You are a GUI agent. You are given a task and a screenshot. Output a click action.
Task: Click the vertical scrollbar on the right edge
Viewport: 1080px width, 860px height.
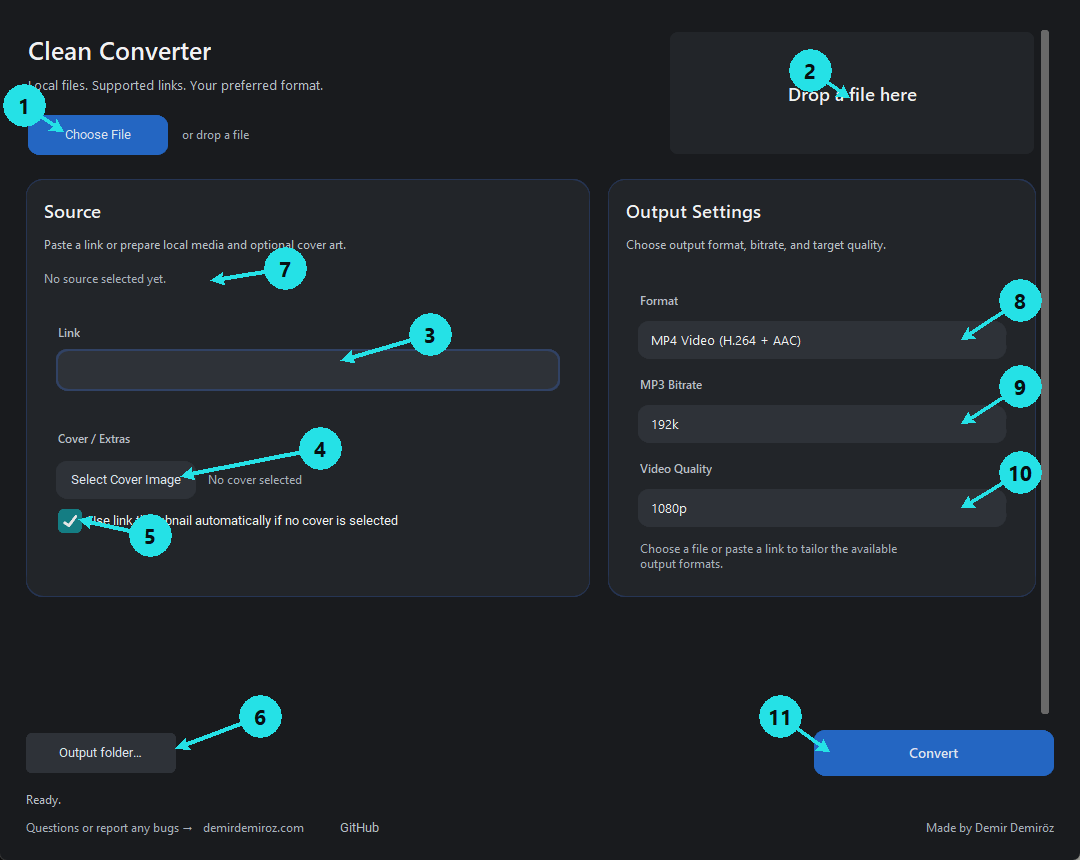click(1045, 372)
